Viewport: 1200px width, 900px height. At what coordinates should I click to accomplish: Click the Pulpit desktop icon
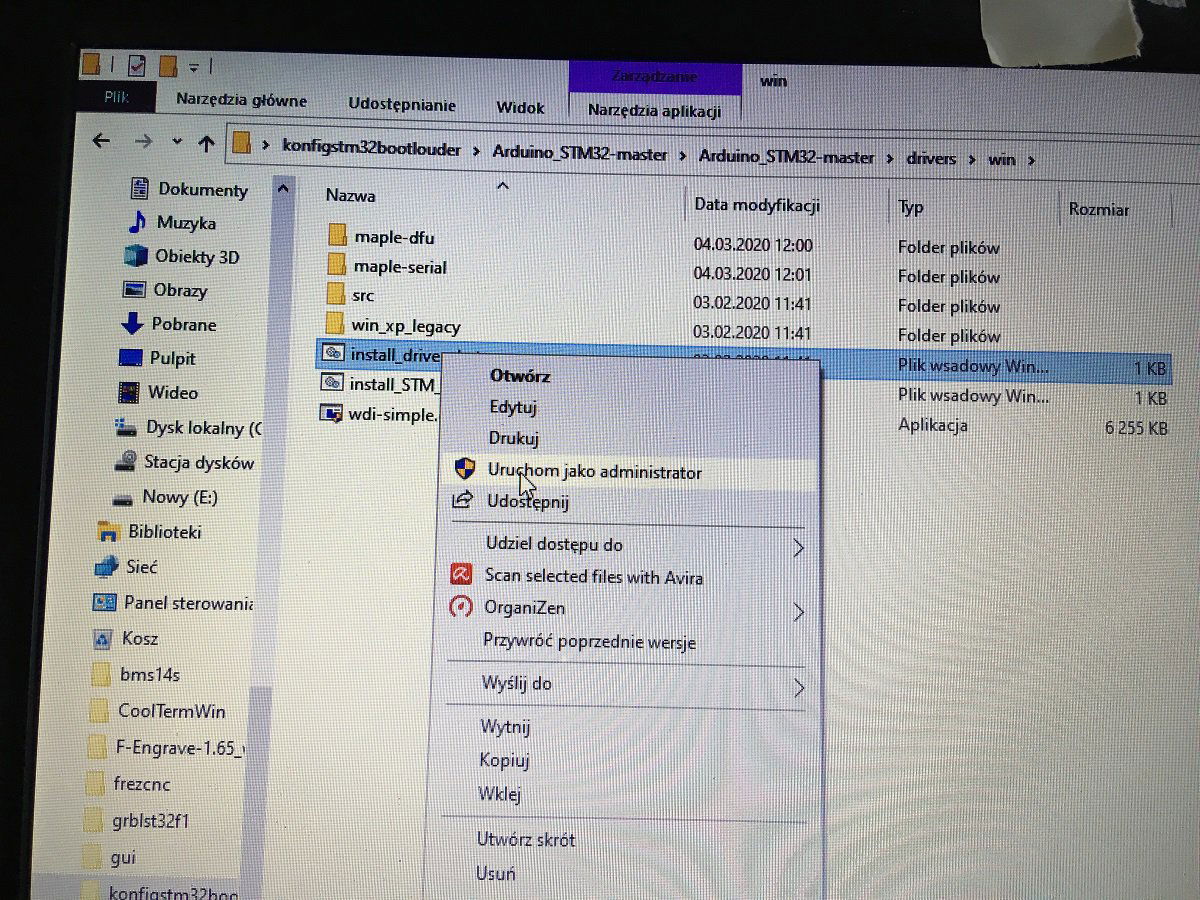pos(130,358)
